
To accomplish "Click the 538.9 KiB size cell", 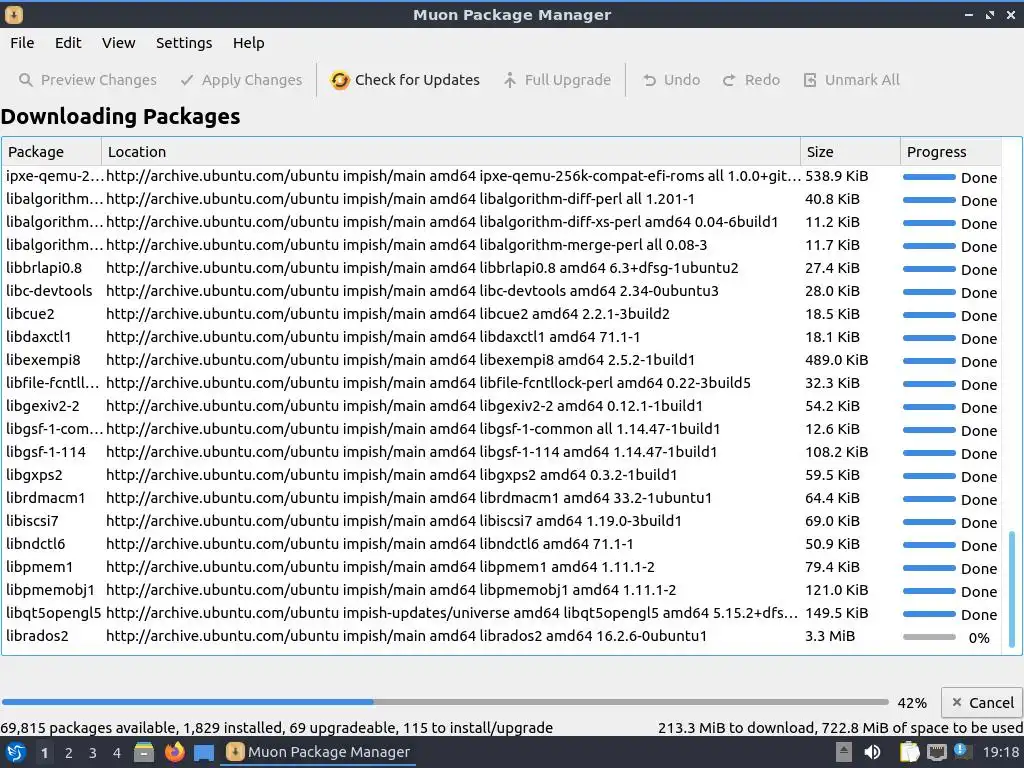I will pyautogui.click(x=837, y=176).
